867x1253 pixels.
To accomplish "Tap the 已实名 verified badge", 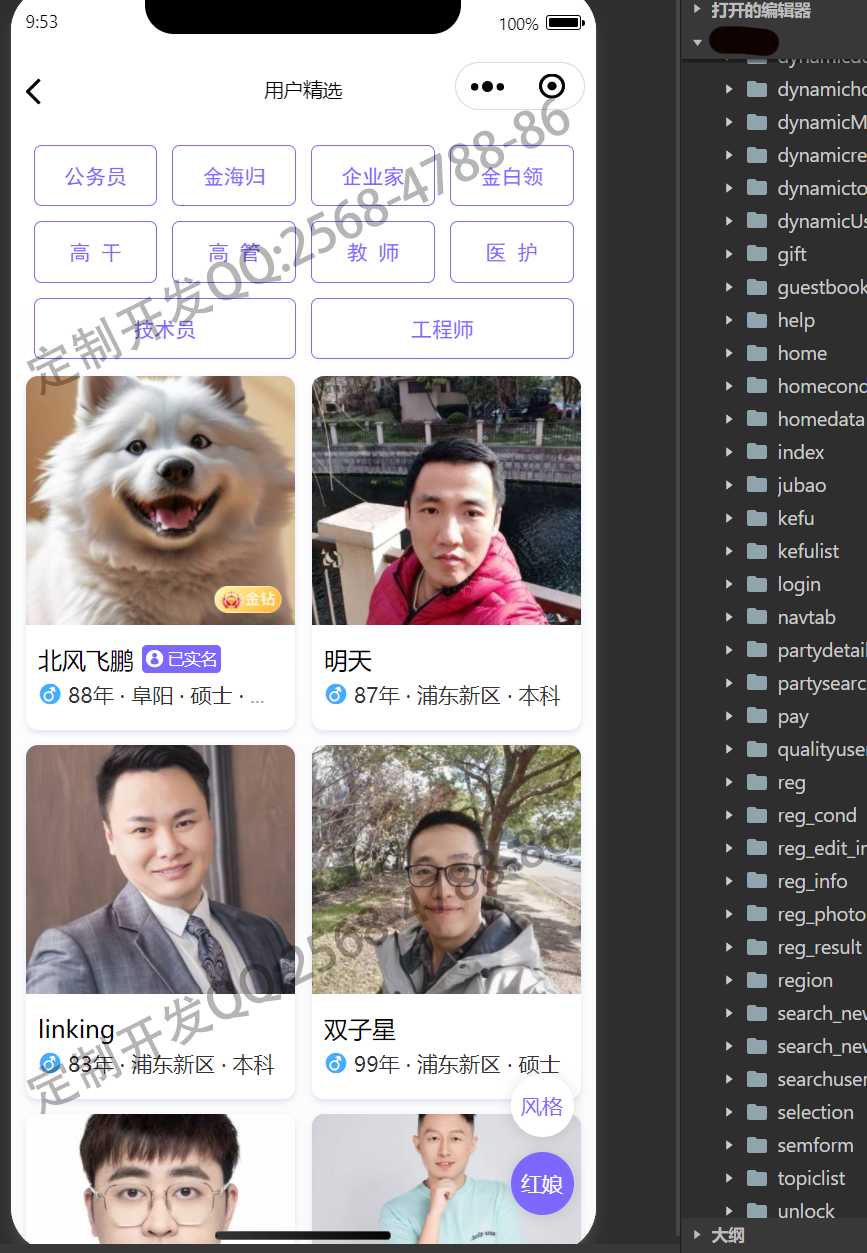I will tap(181, 659).
